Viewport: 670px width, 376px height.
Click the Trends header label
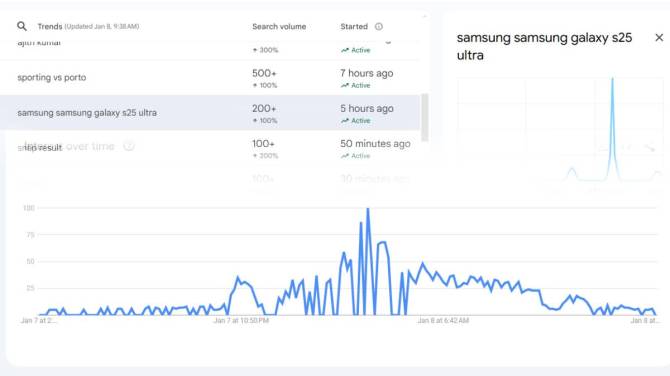[x=50, y=26]
